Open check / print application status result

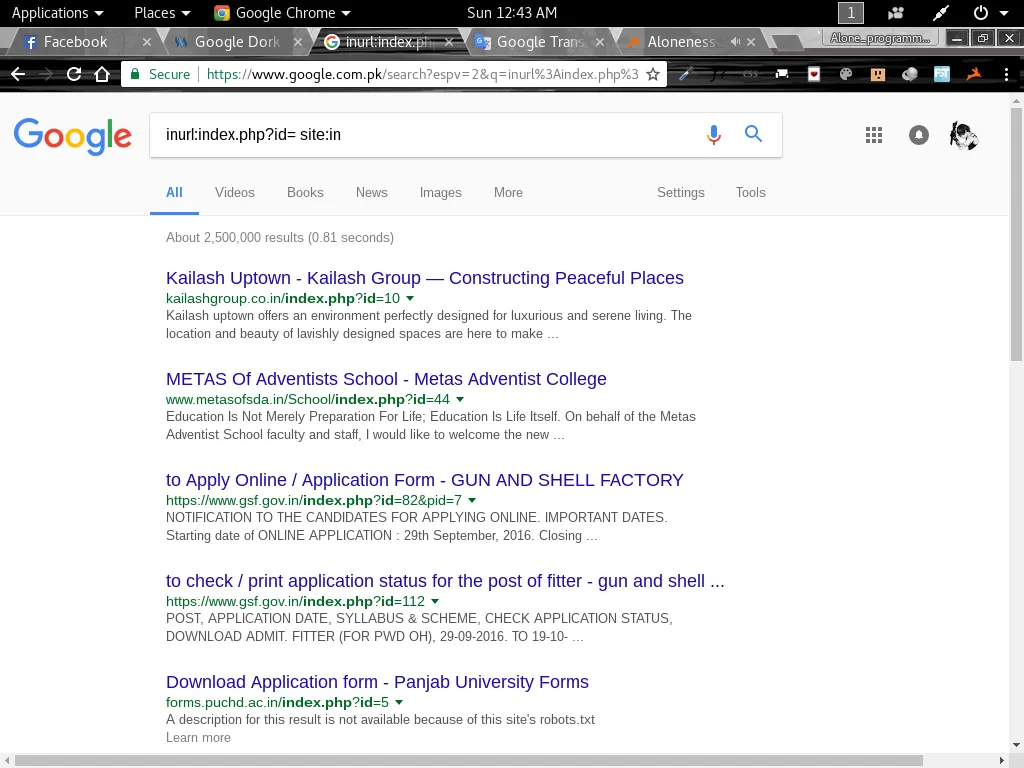pos(445,581)
